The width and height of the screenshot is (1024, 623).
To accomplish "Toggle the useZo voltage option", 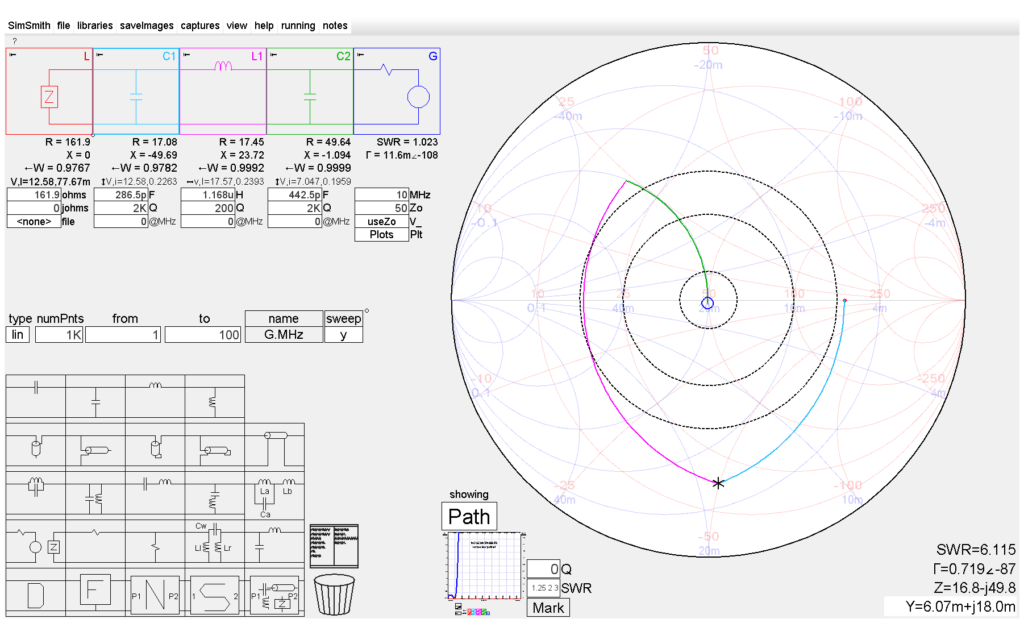I will [381, 221].
